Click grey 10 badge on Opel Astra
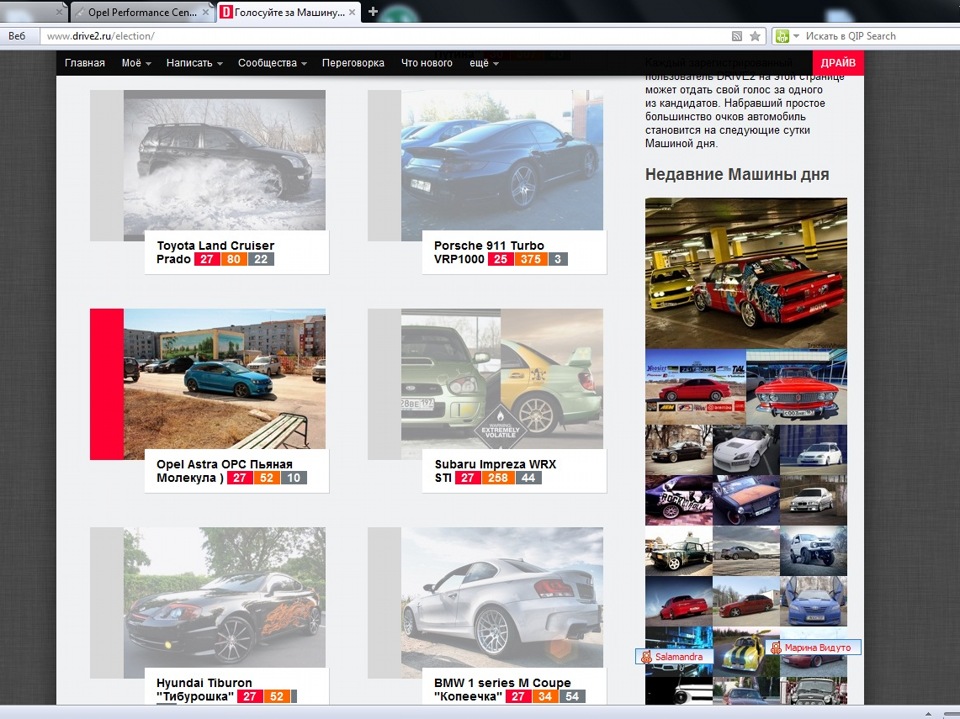The width and height of the screenshot is (960, 719). pyautogui.click(x=294, y=478)
